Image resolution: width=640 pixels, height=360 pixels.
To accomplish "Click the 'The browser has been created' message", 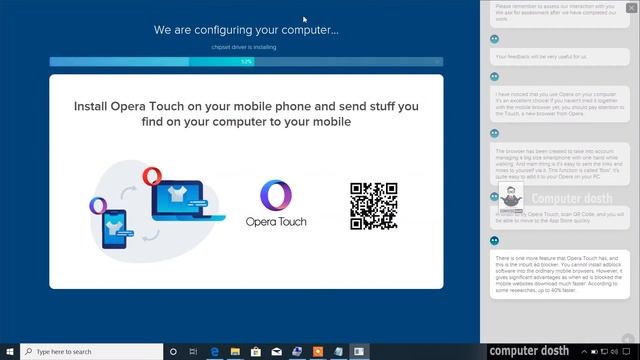I will pyautogui.click(x=560, y=164).
